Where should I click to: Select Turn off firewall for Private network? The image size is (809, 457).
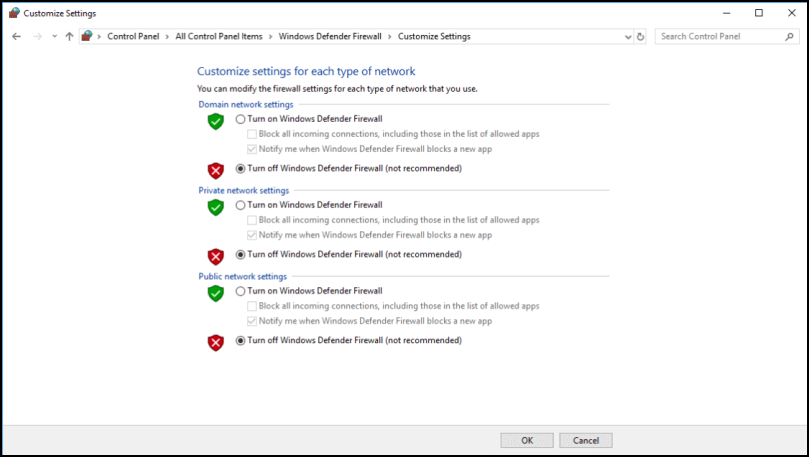pos(240,255)
